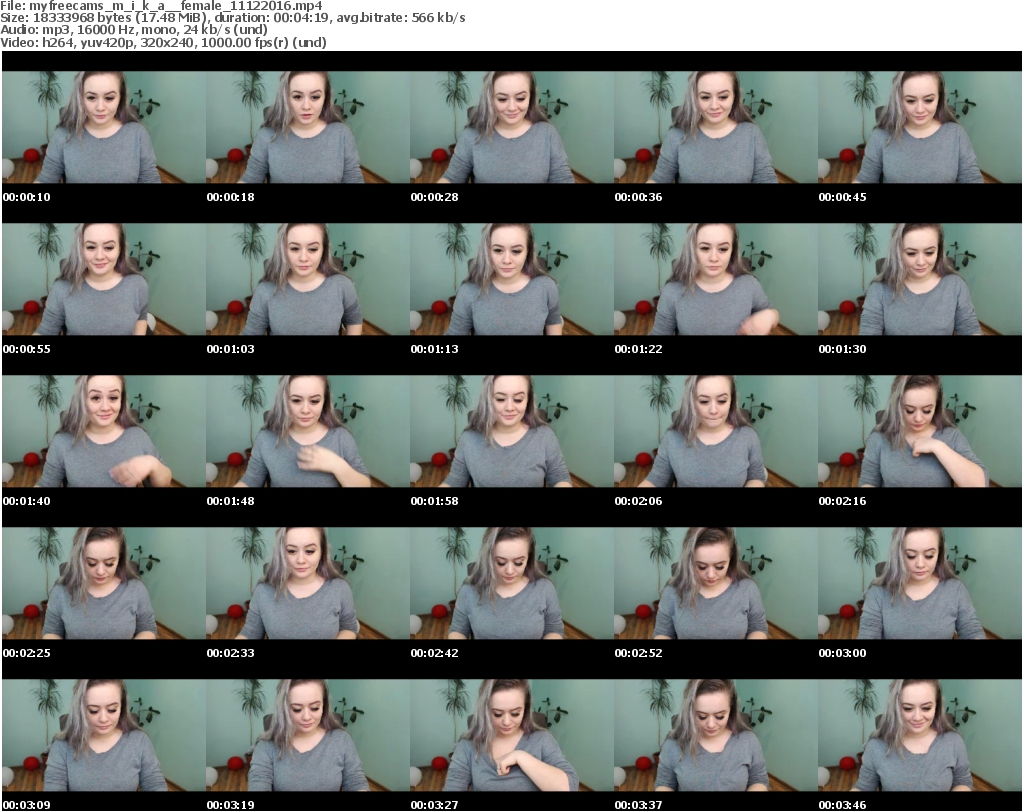The width and height of the screenshot is (1024, 811).
Task: Click the thumbnail stamped 00:00:18
Action: (x=308, y=127)
